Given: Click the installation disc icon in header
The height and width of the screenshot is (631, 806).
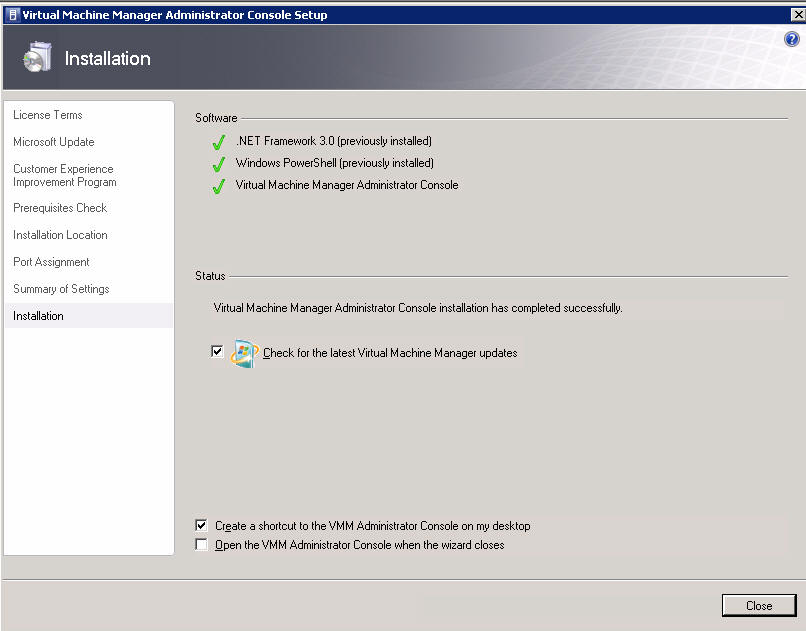Looking at the screenshot, I should (38, 57).
